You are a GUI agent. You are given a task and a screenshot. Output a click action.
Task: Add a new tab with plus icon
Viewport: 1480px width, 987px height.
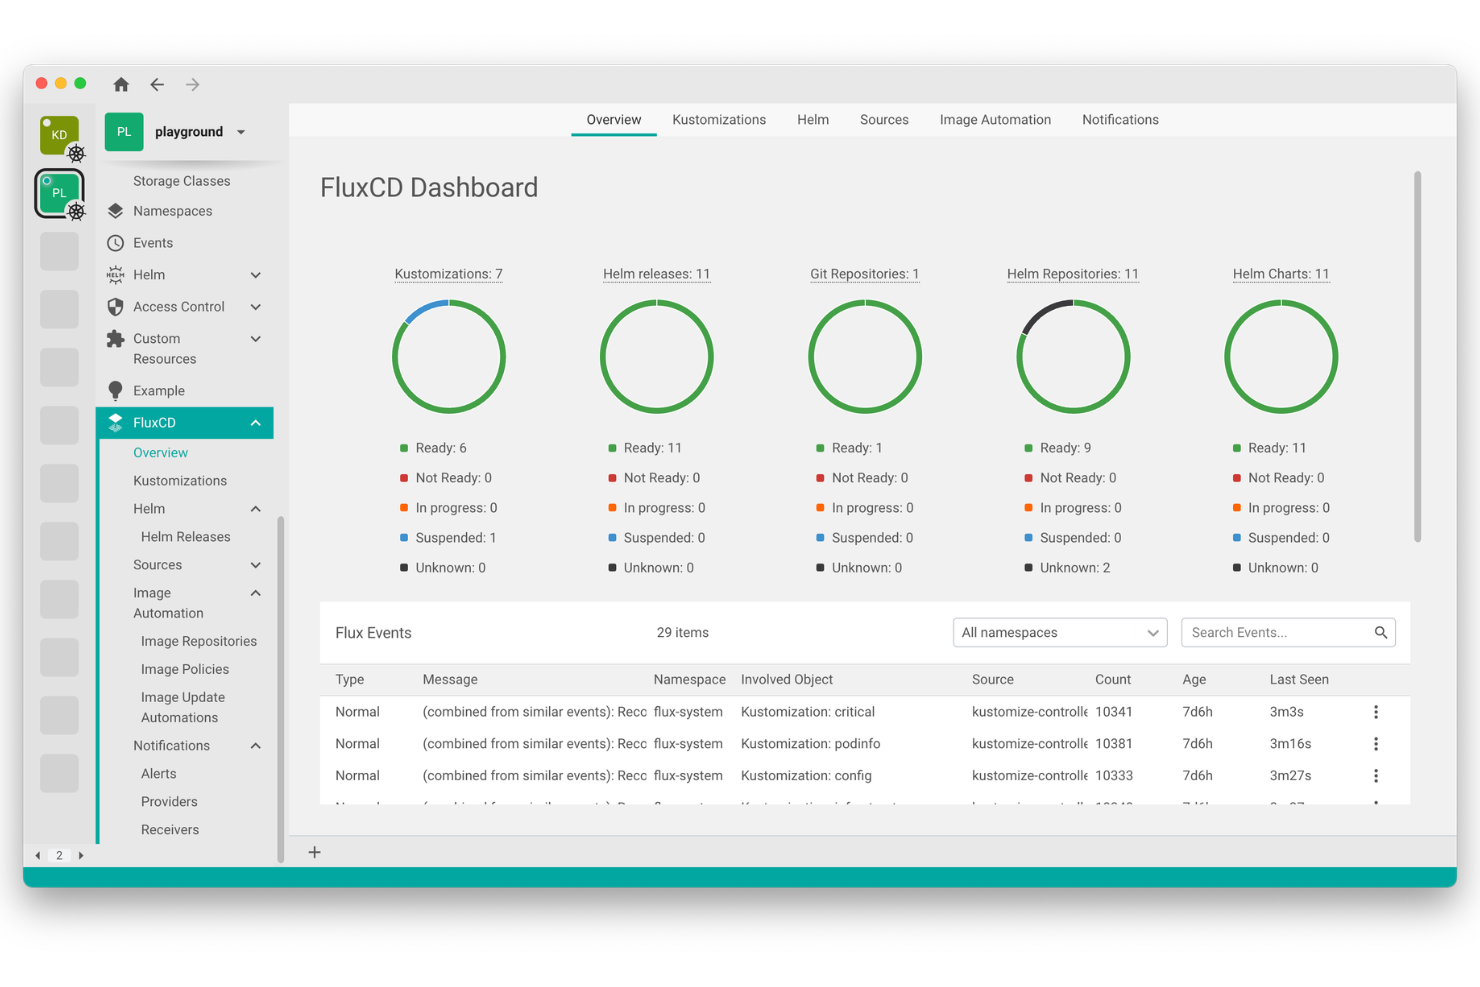pyautogui.click(x=314, y=852)
